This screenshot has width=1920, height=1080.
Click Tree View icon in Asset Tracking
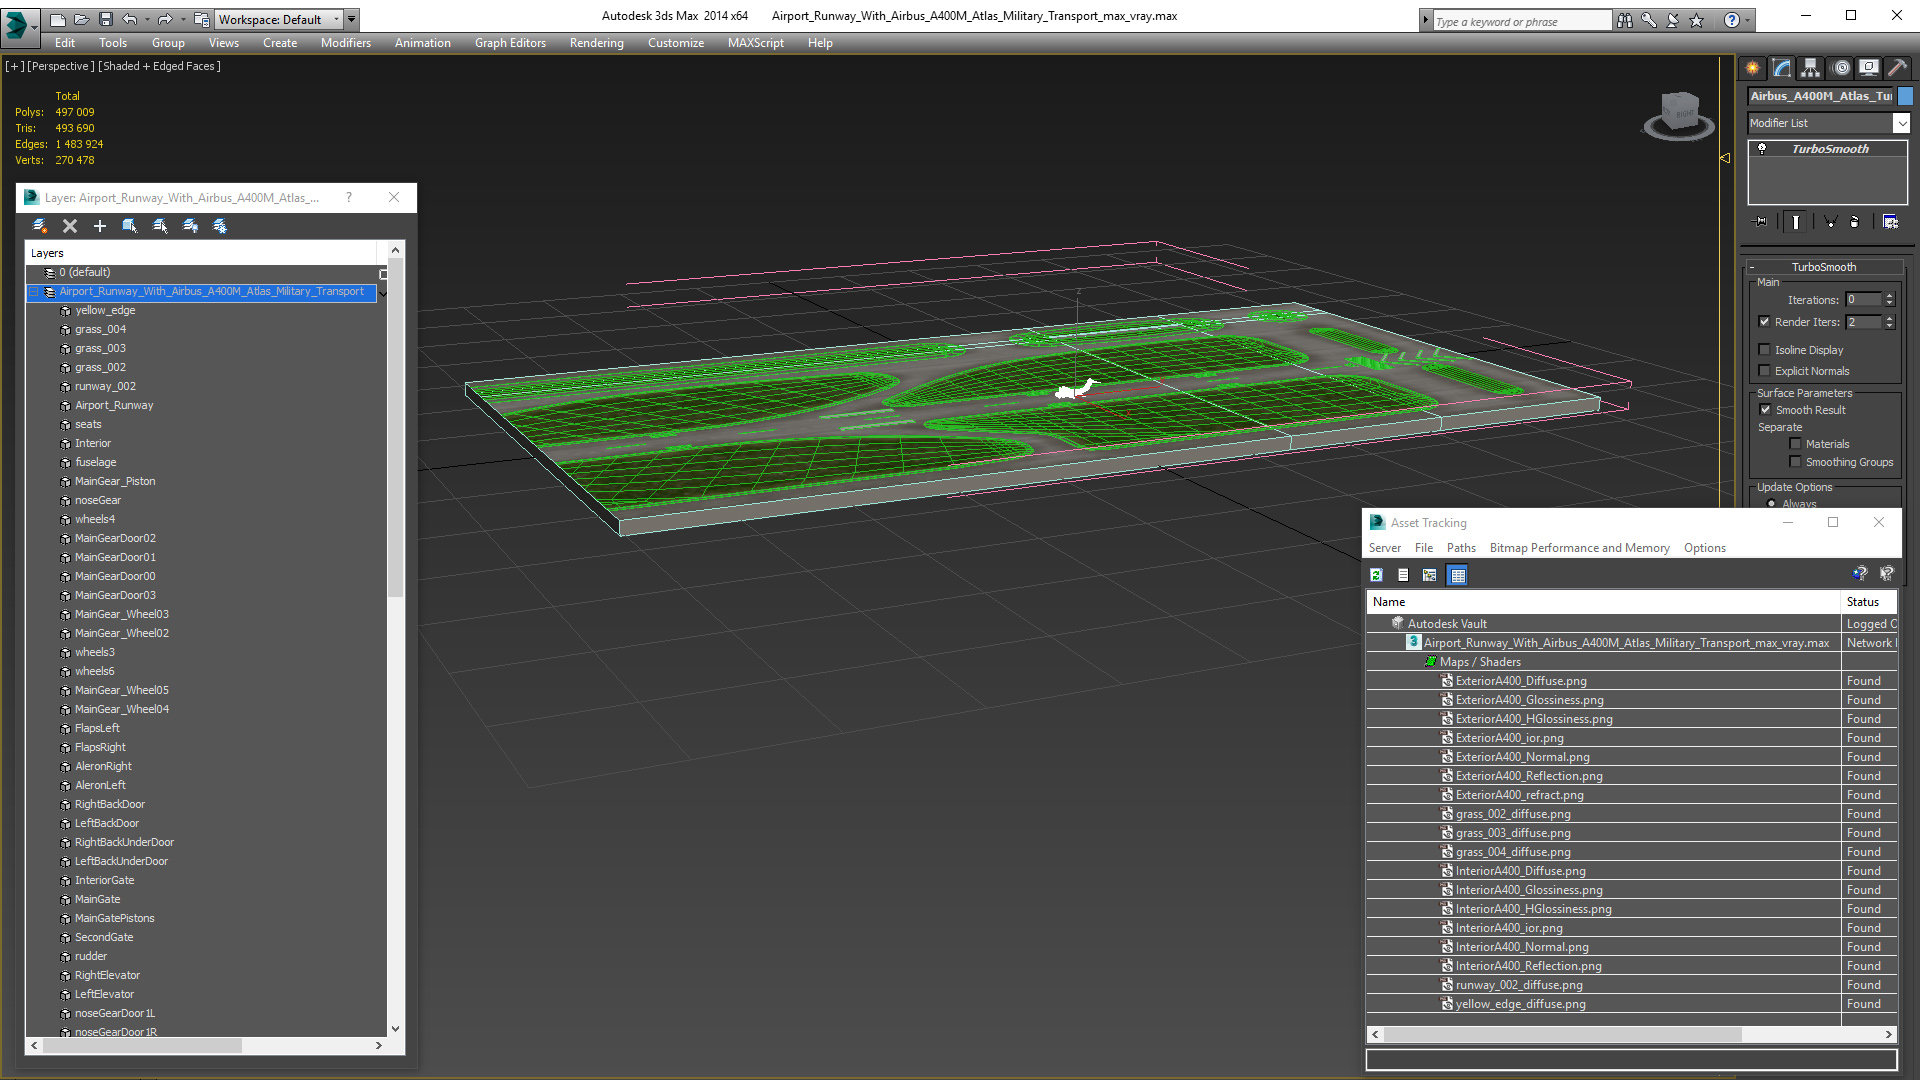[1430, 575]
